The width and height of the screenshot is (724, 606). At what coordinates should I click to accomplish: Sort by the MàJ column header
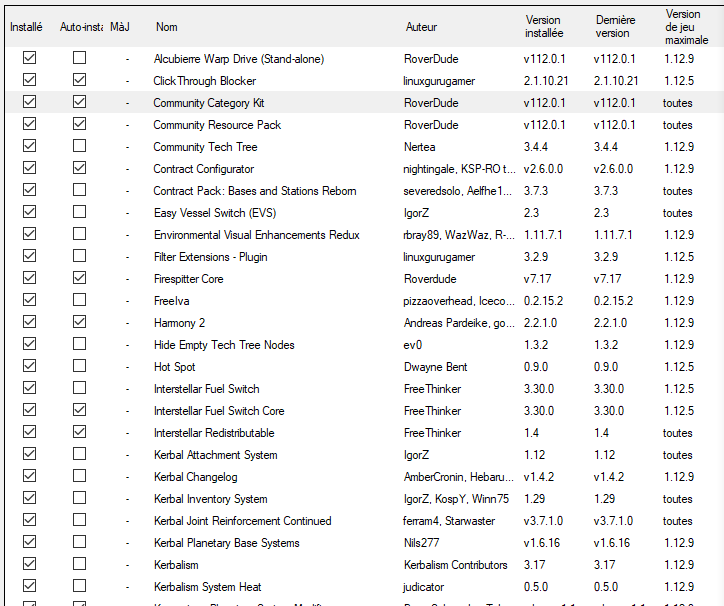pyautogui.click(x=120, y=27)
